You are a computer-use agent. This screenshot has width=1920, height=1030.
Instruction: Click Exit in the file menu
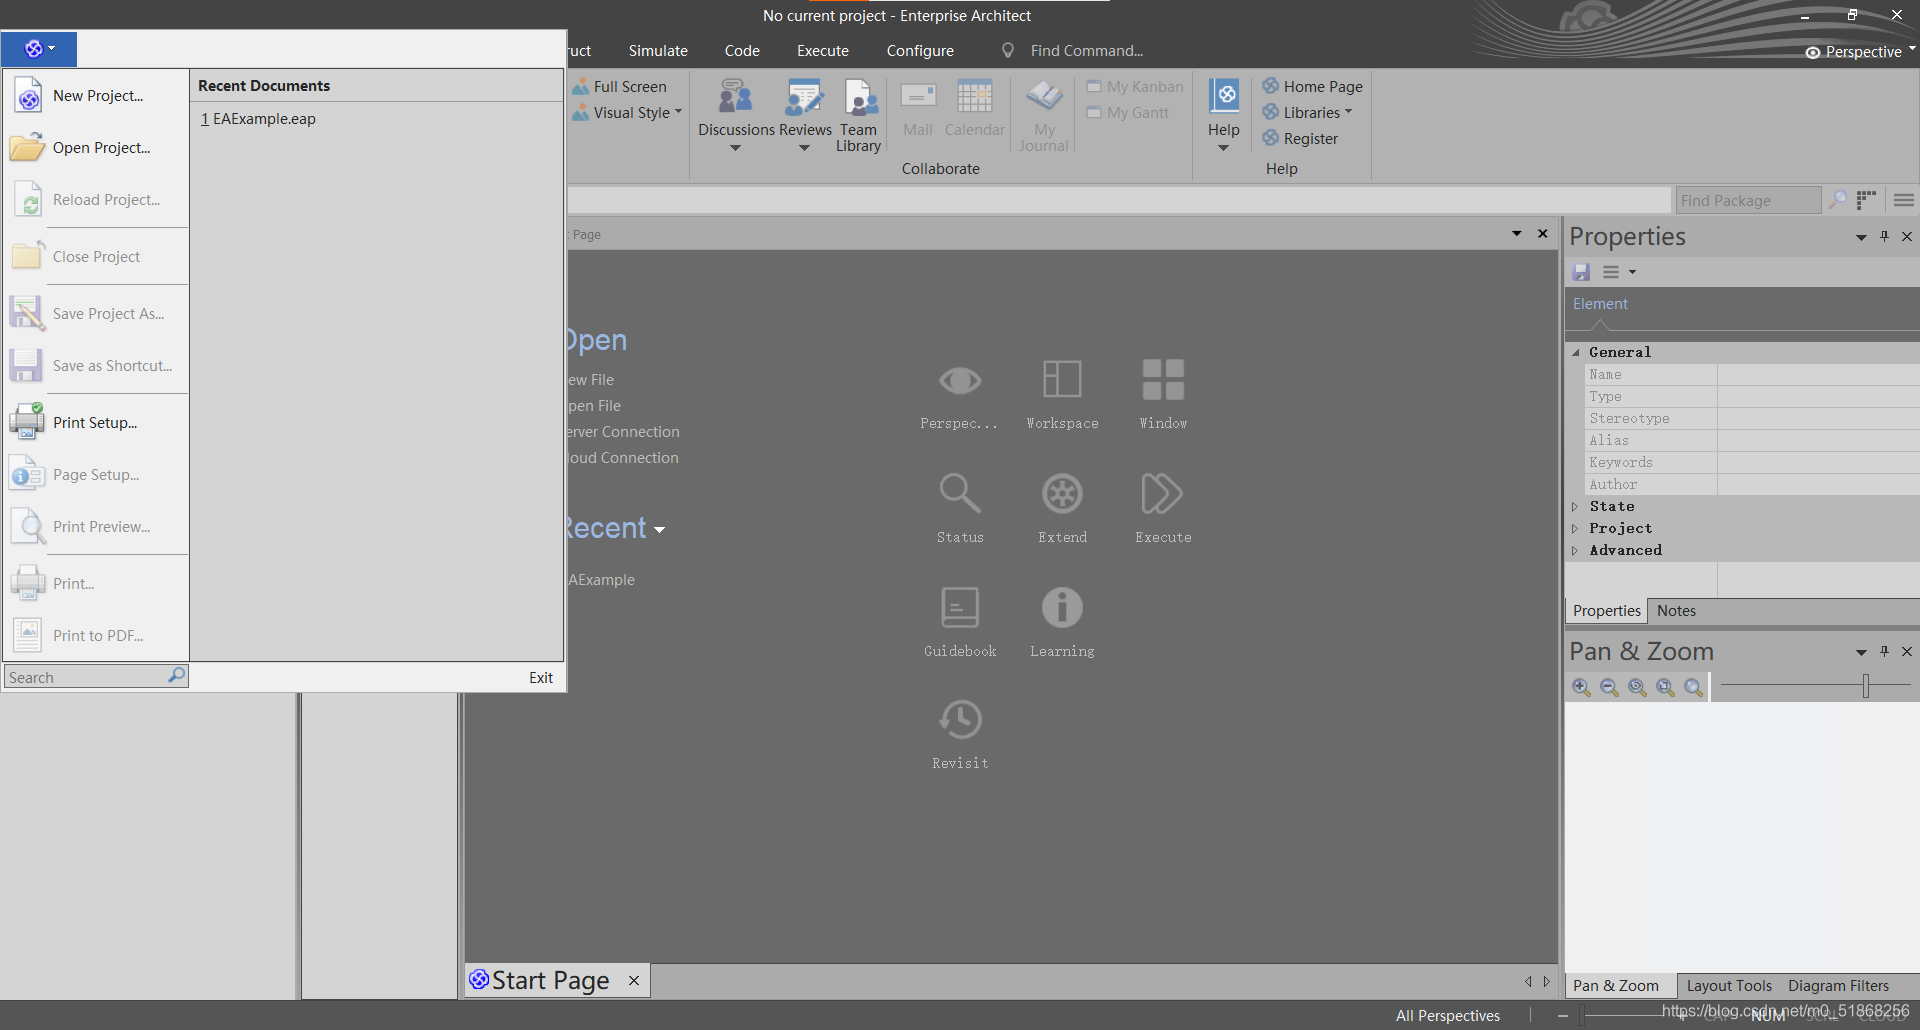[541, 677]
